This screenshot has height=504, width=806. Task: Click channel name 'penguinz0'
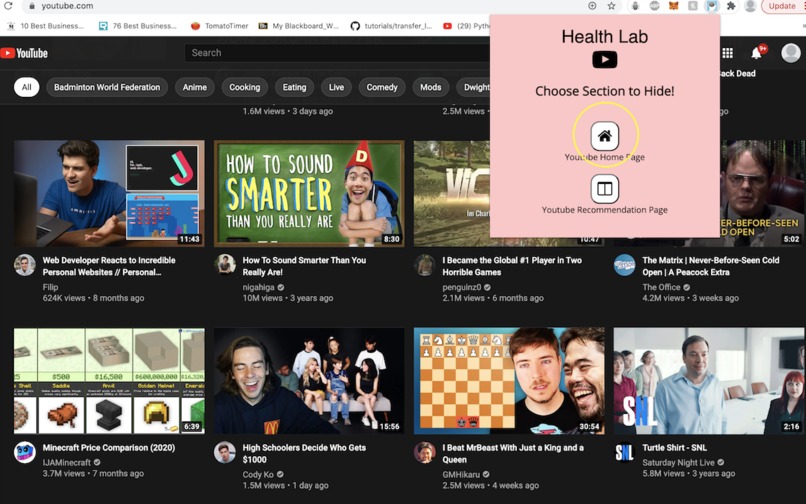pos(462,287)
